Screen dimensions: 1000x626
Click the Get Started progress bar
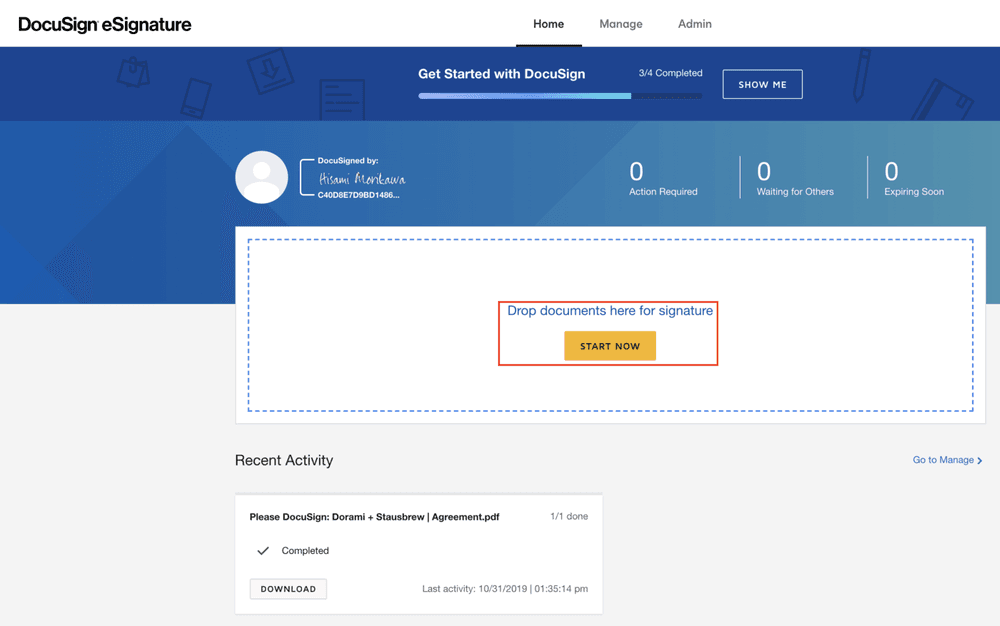(x=560, y=96)
